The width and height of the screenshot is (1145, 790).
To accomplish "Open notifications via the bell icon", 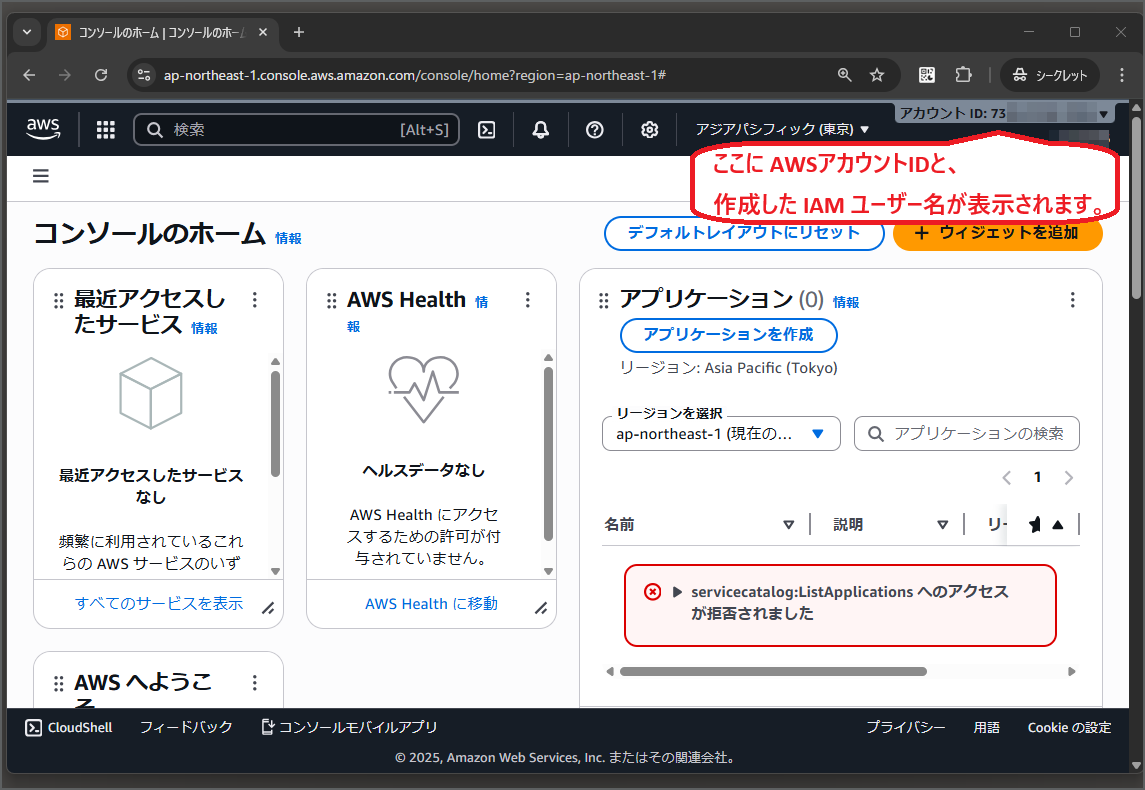I will (540, 130).
